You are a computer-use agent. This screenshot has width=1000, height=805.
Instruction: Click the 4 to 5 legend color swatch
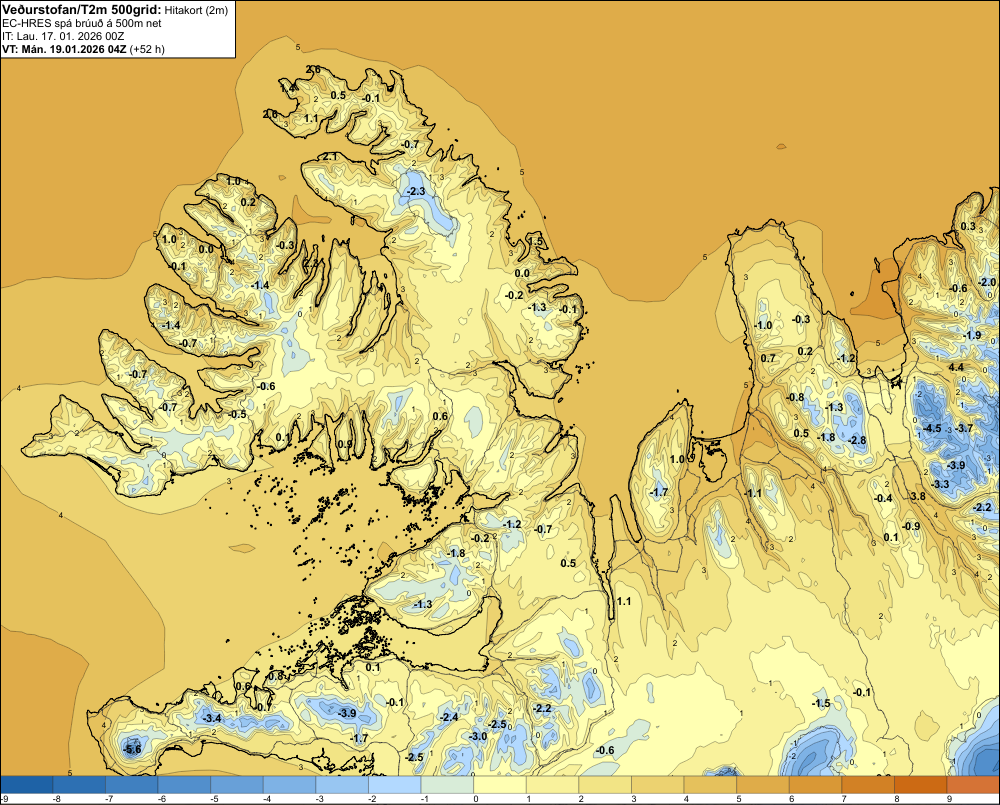pyautogui.click(x=710, y=784)
